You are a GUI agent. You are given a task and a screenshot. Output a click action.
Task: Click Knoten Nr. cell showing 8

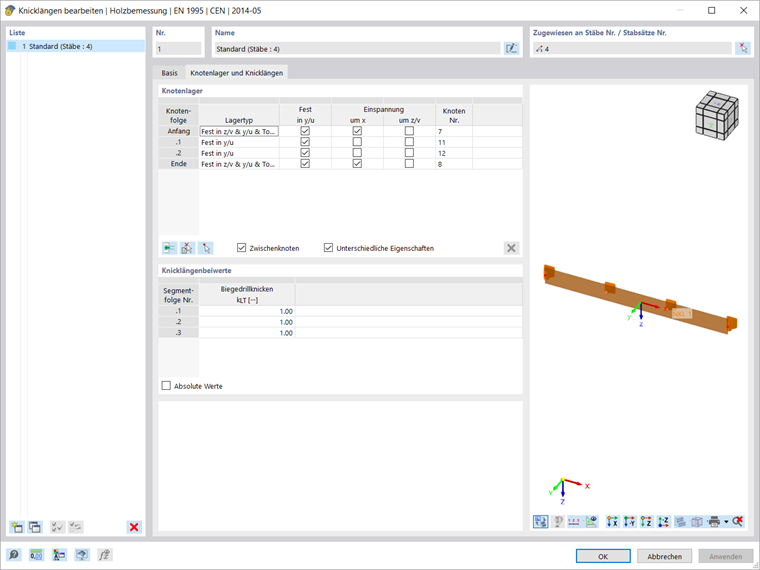coord(454,164)
